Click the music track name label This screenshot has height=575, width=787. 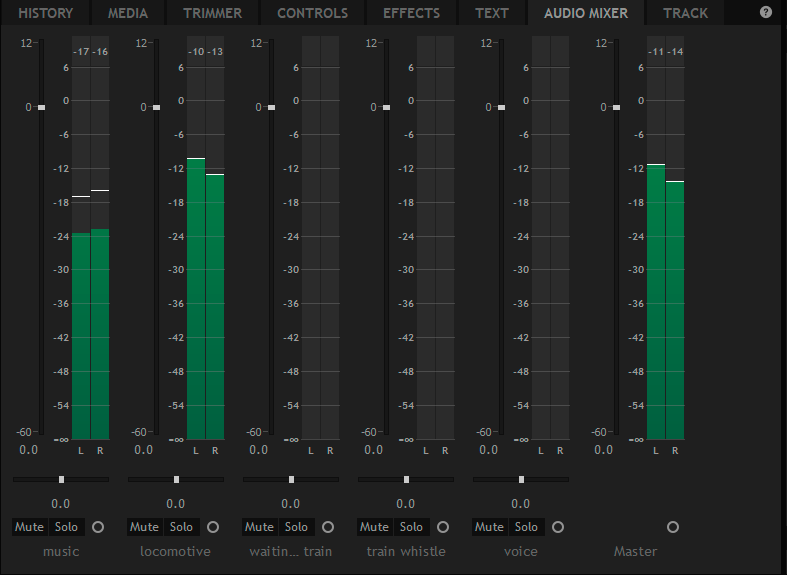coord(61,551)
